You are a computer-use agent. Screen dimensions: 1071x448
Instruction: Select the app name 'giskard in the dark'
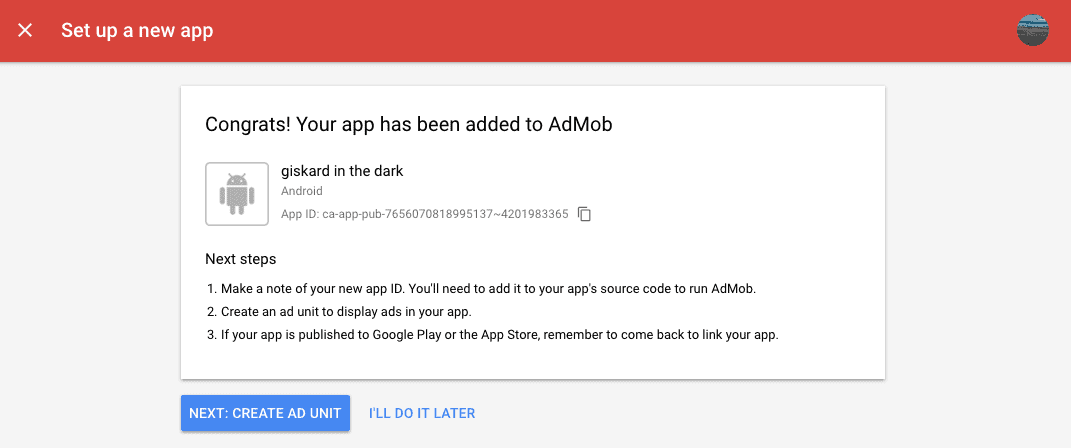click(x=342, y=171)
